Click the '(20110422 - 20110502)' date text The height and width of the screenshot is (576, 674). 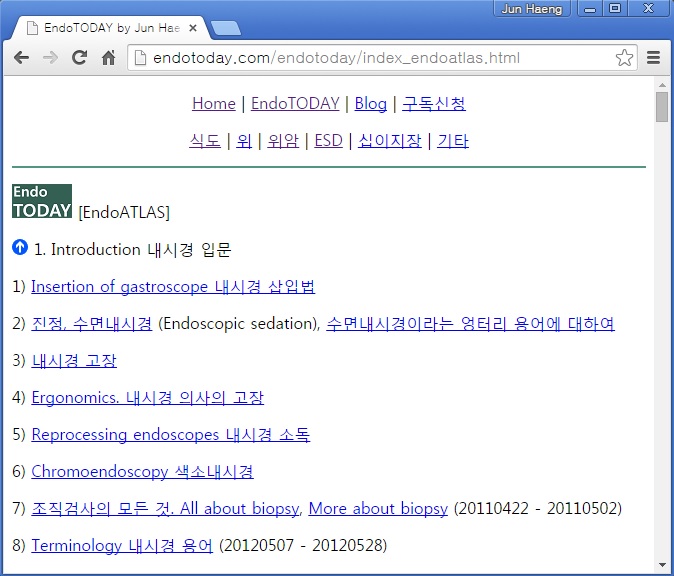tap(538, 509)
